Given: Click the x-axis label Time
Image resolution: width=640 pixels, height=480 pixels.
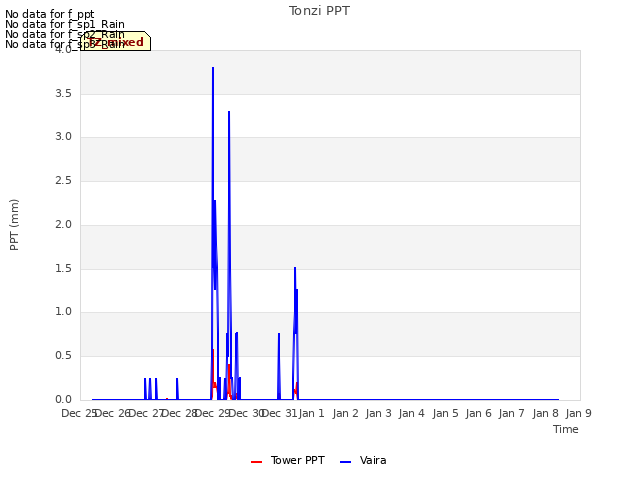Looking at the screenshot, I should [x=565, y=429].
